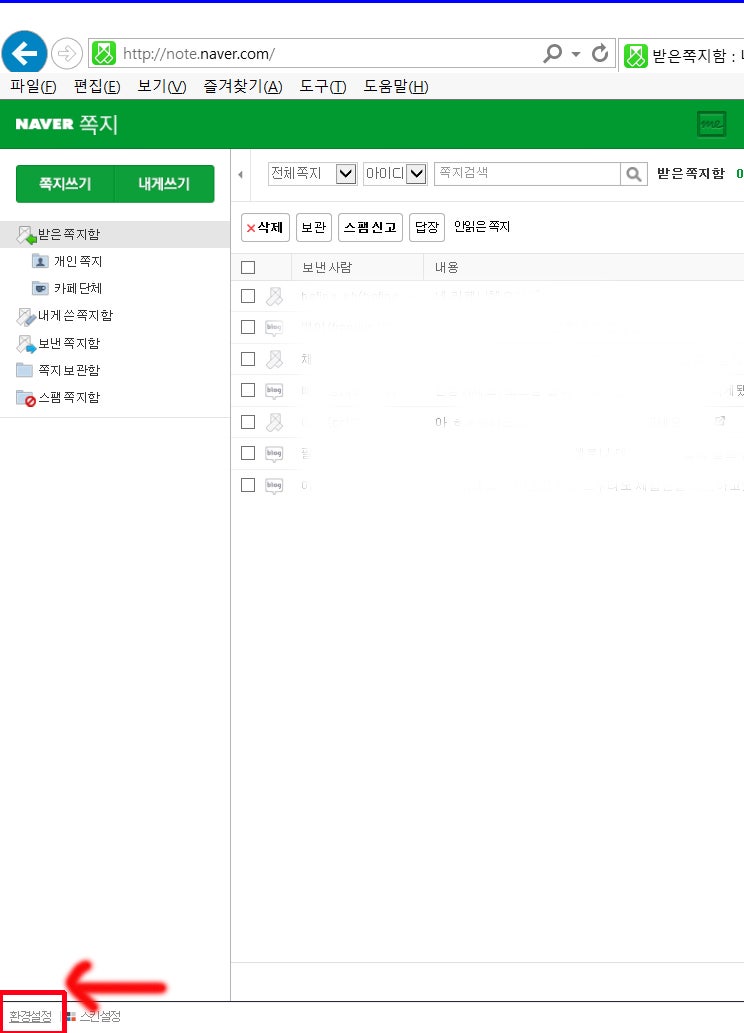Click the 스팸쪽지함 blocked folder icon
The width and height of the screenshot is (744, 1033).
click(26, 398)
